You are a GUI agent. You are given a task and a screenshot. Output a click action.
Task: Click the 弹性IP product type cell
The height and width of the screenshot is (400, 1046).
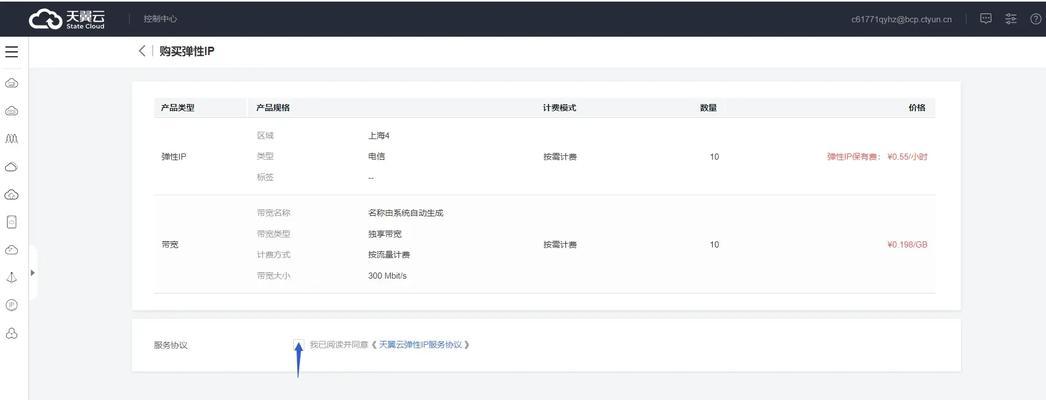click(173, 157)
